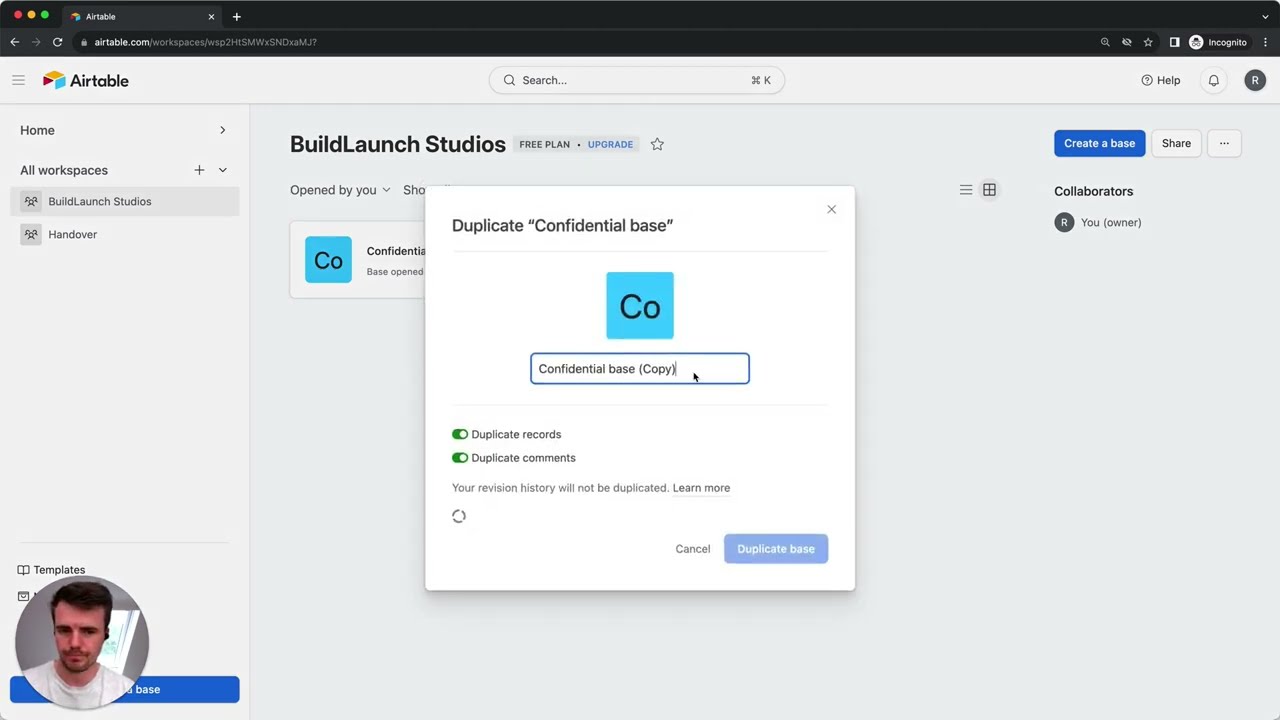Toggle the Duplicate comments switch
This screenshot has height=720, width=1280.
pos(460,458)
